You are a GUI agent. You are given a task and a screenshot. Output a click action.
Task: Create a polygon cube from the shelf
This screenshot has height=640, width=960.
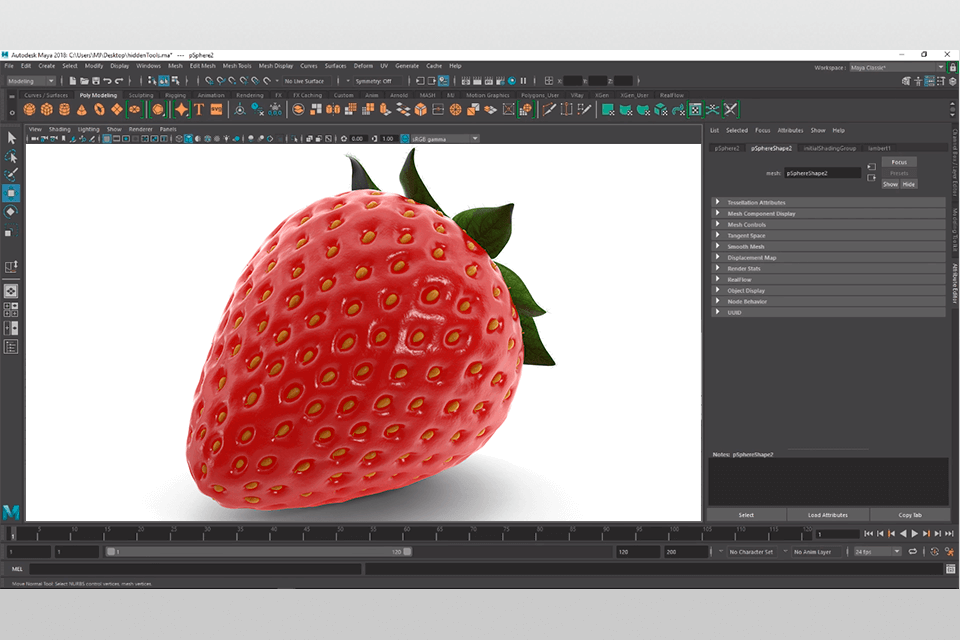pyautogui.click(x=47, y=110)
